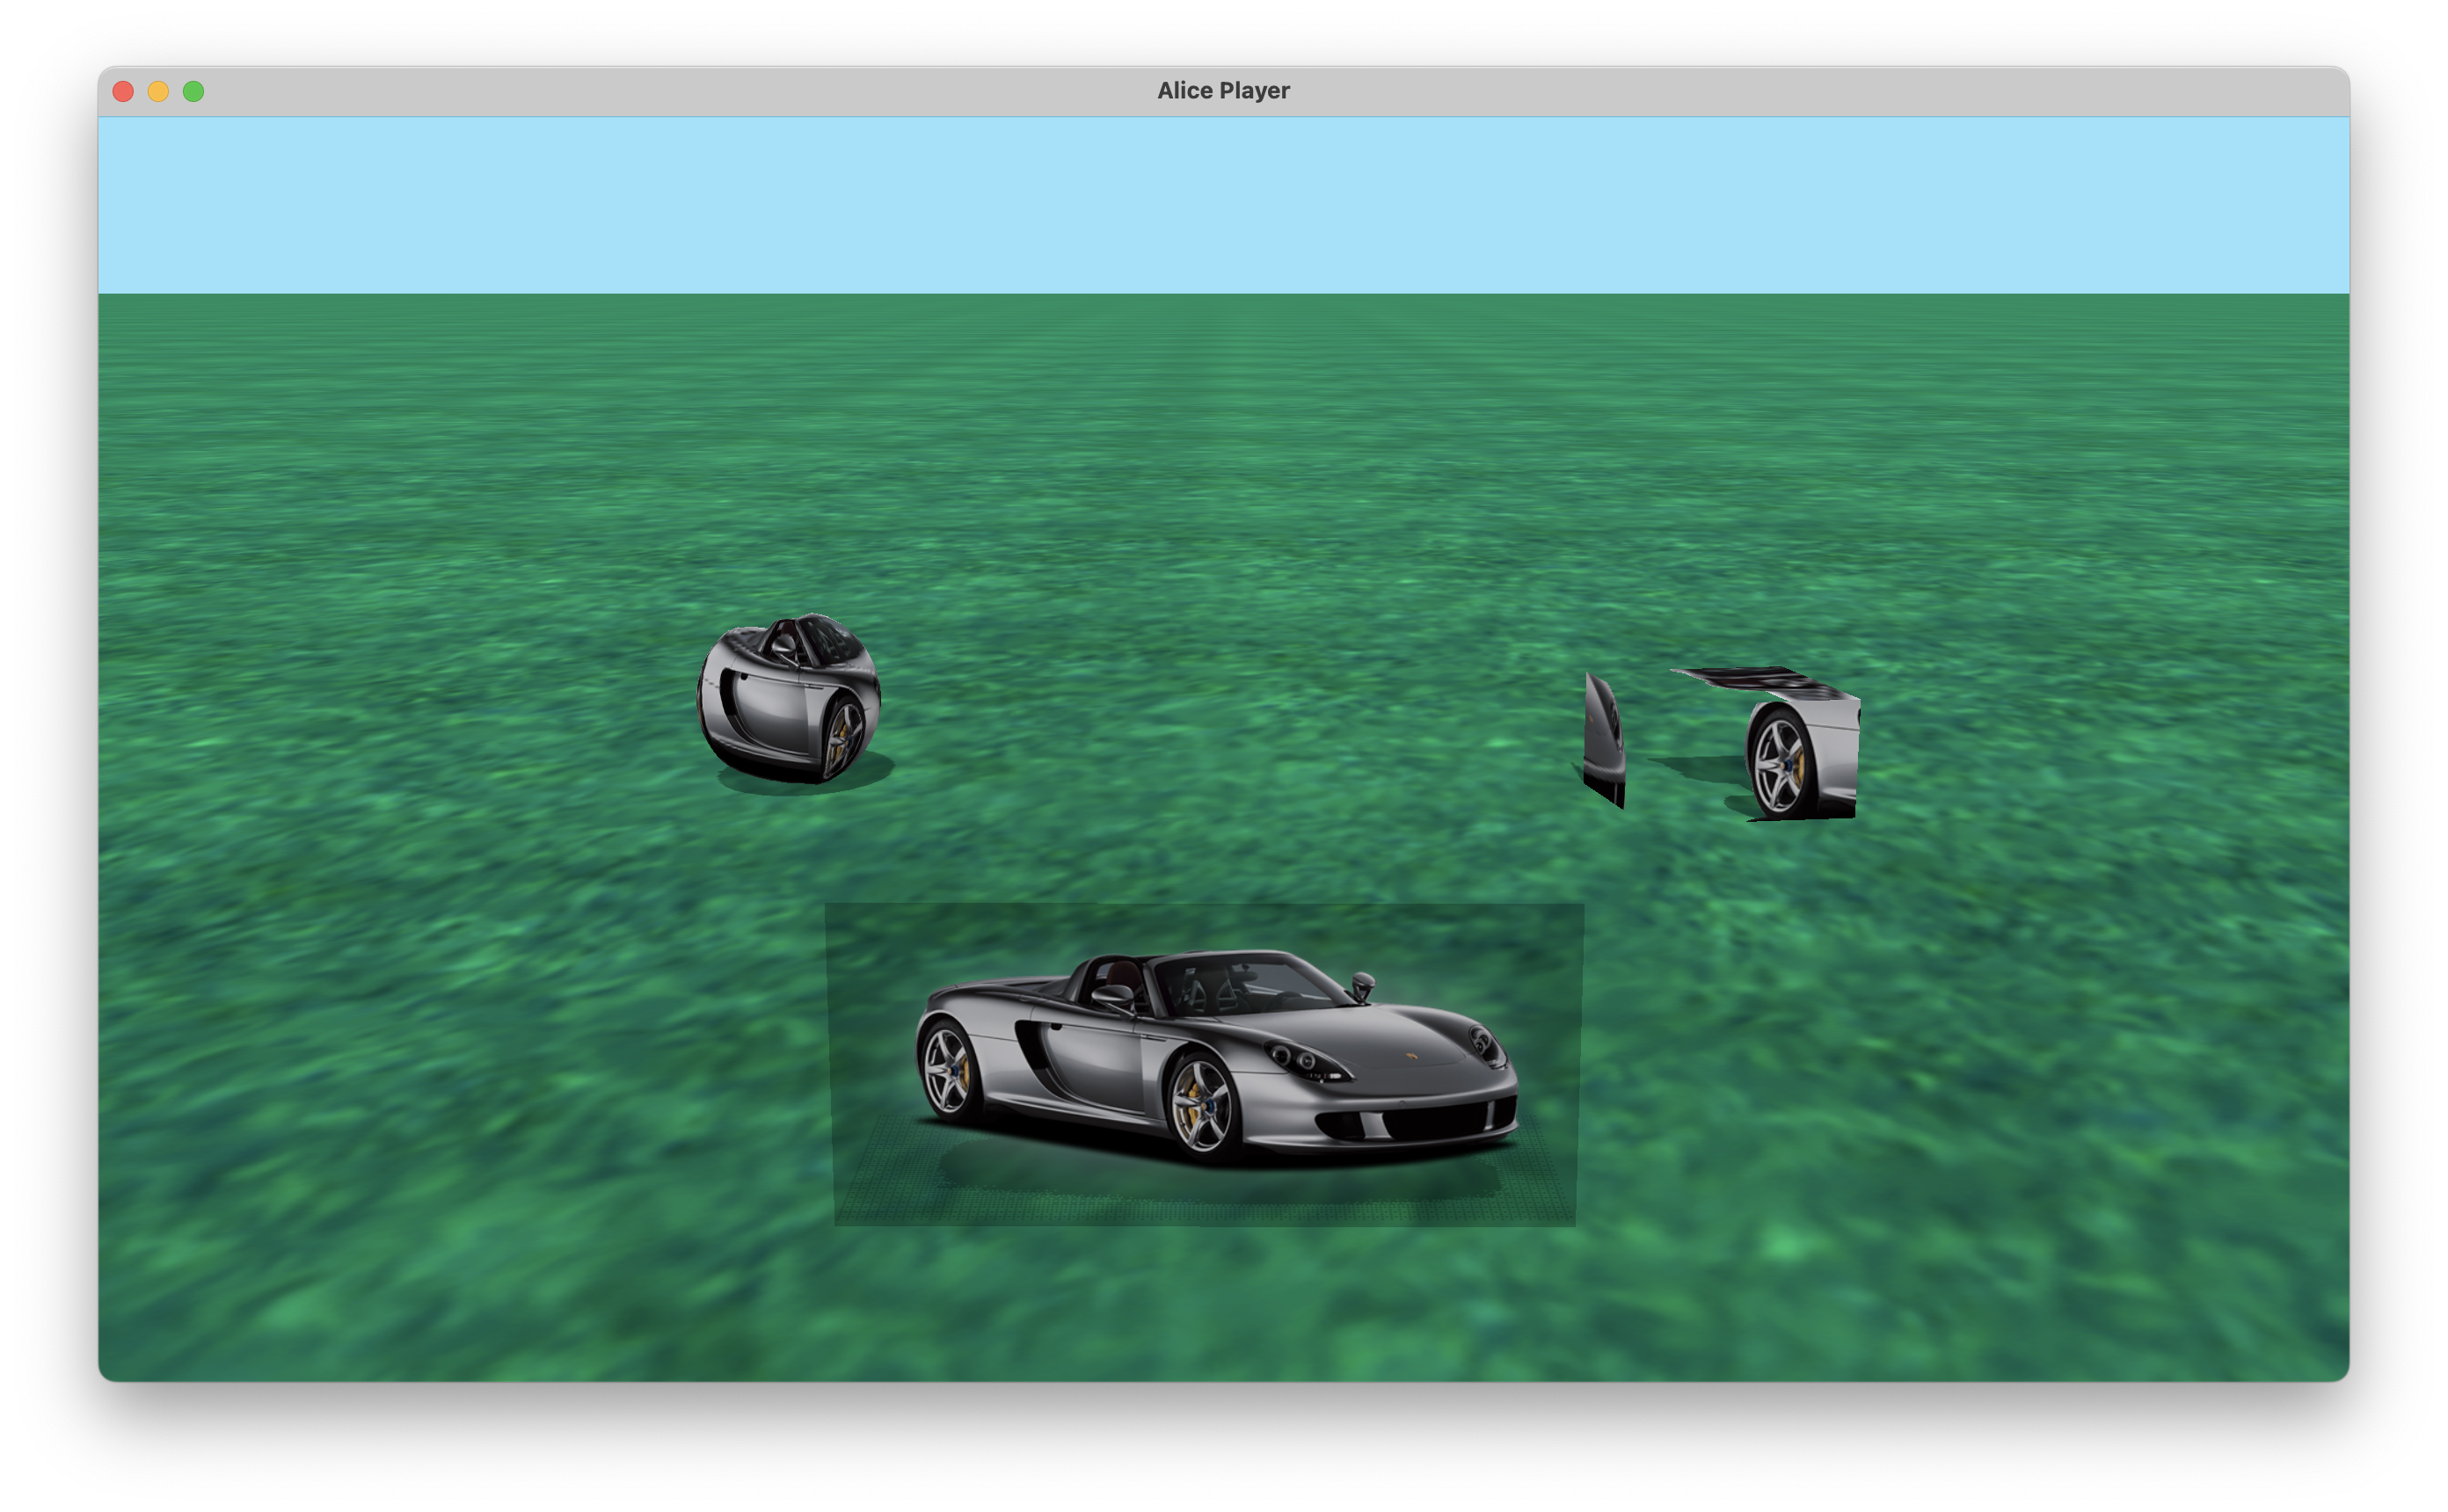Click the side mirror on the car door

pyautogui.click(x=1113, y=994)
